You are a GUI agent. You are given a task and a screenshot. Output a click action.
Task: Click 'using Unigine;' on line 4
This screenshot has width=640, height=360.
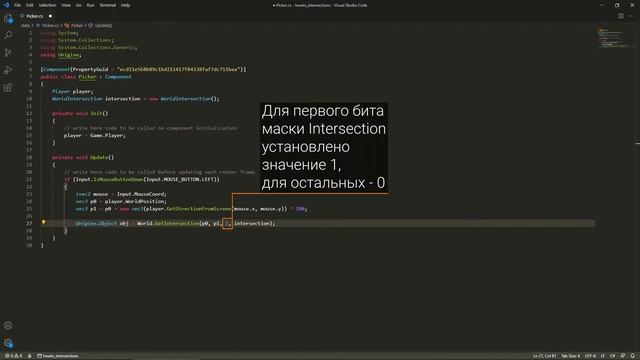(x=61, y=55)
